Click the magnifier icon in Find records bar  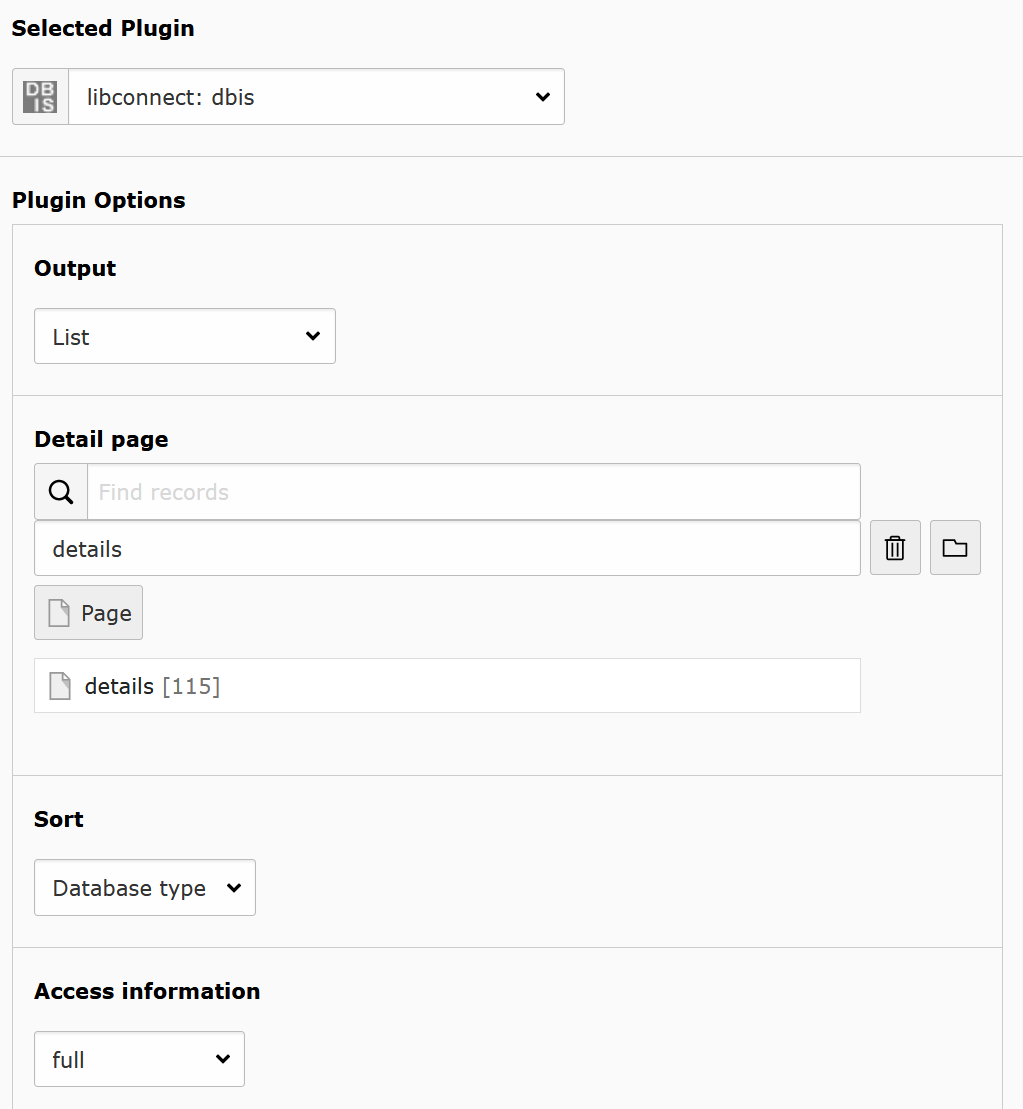point(60,491)
